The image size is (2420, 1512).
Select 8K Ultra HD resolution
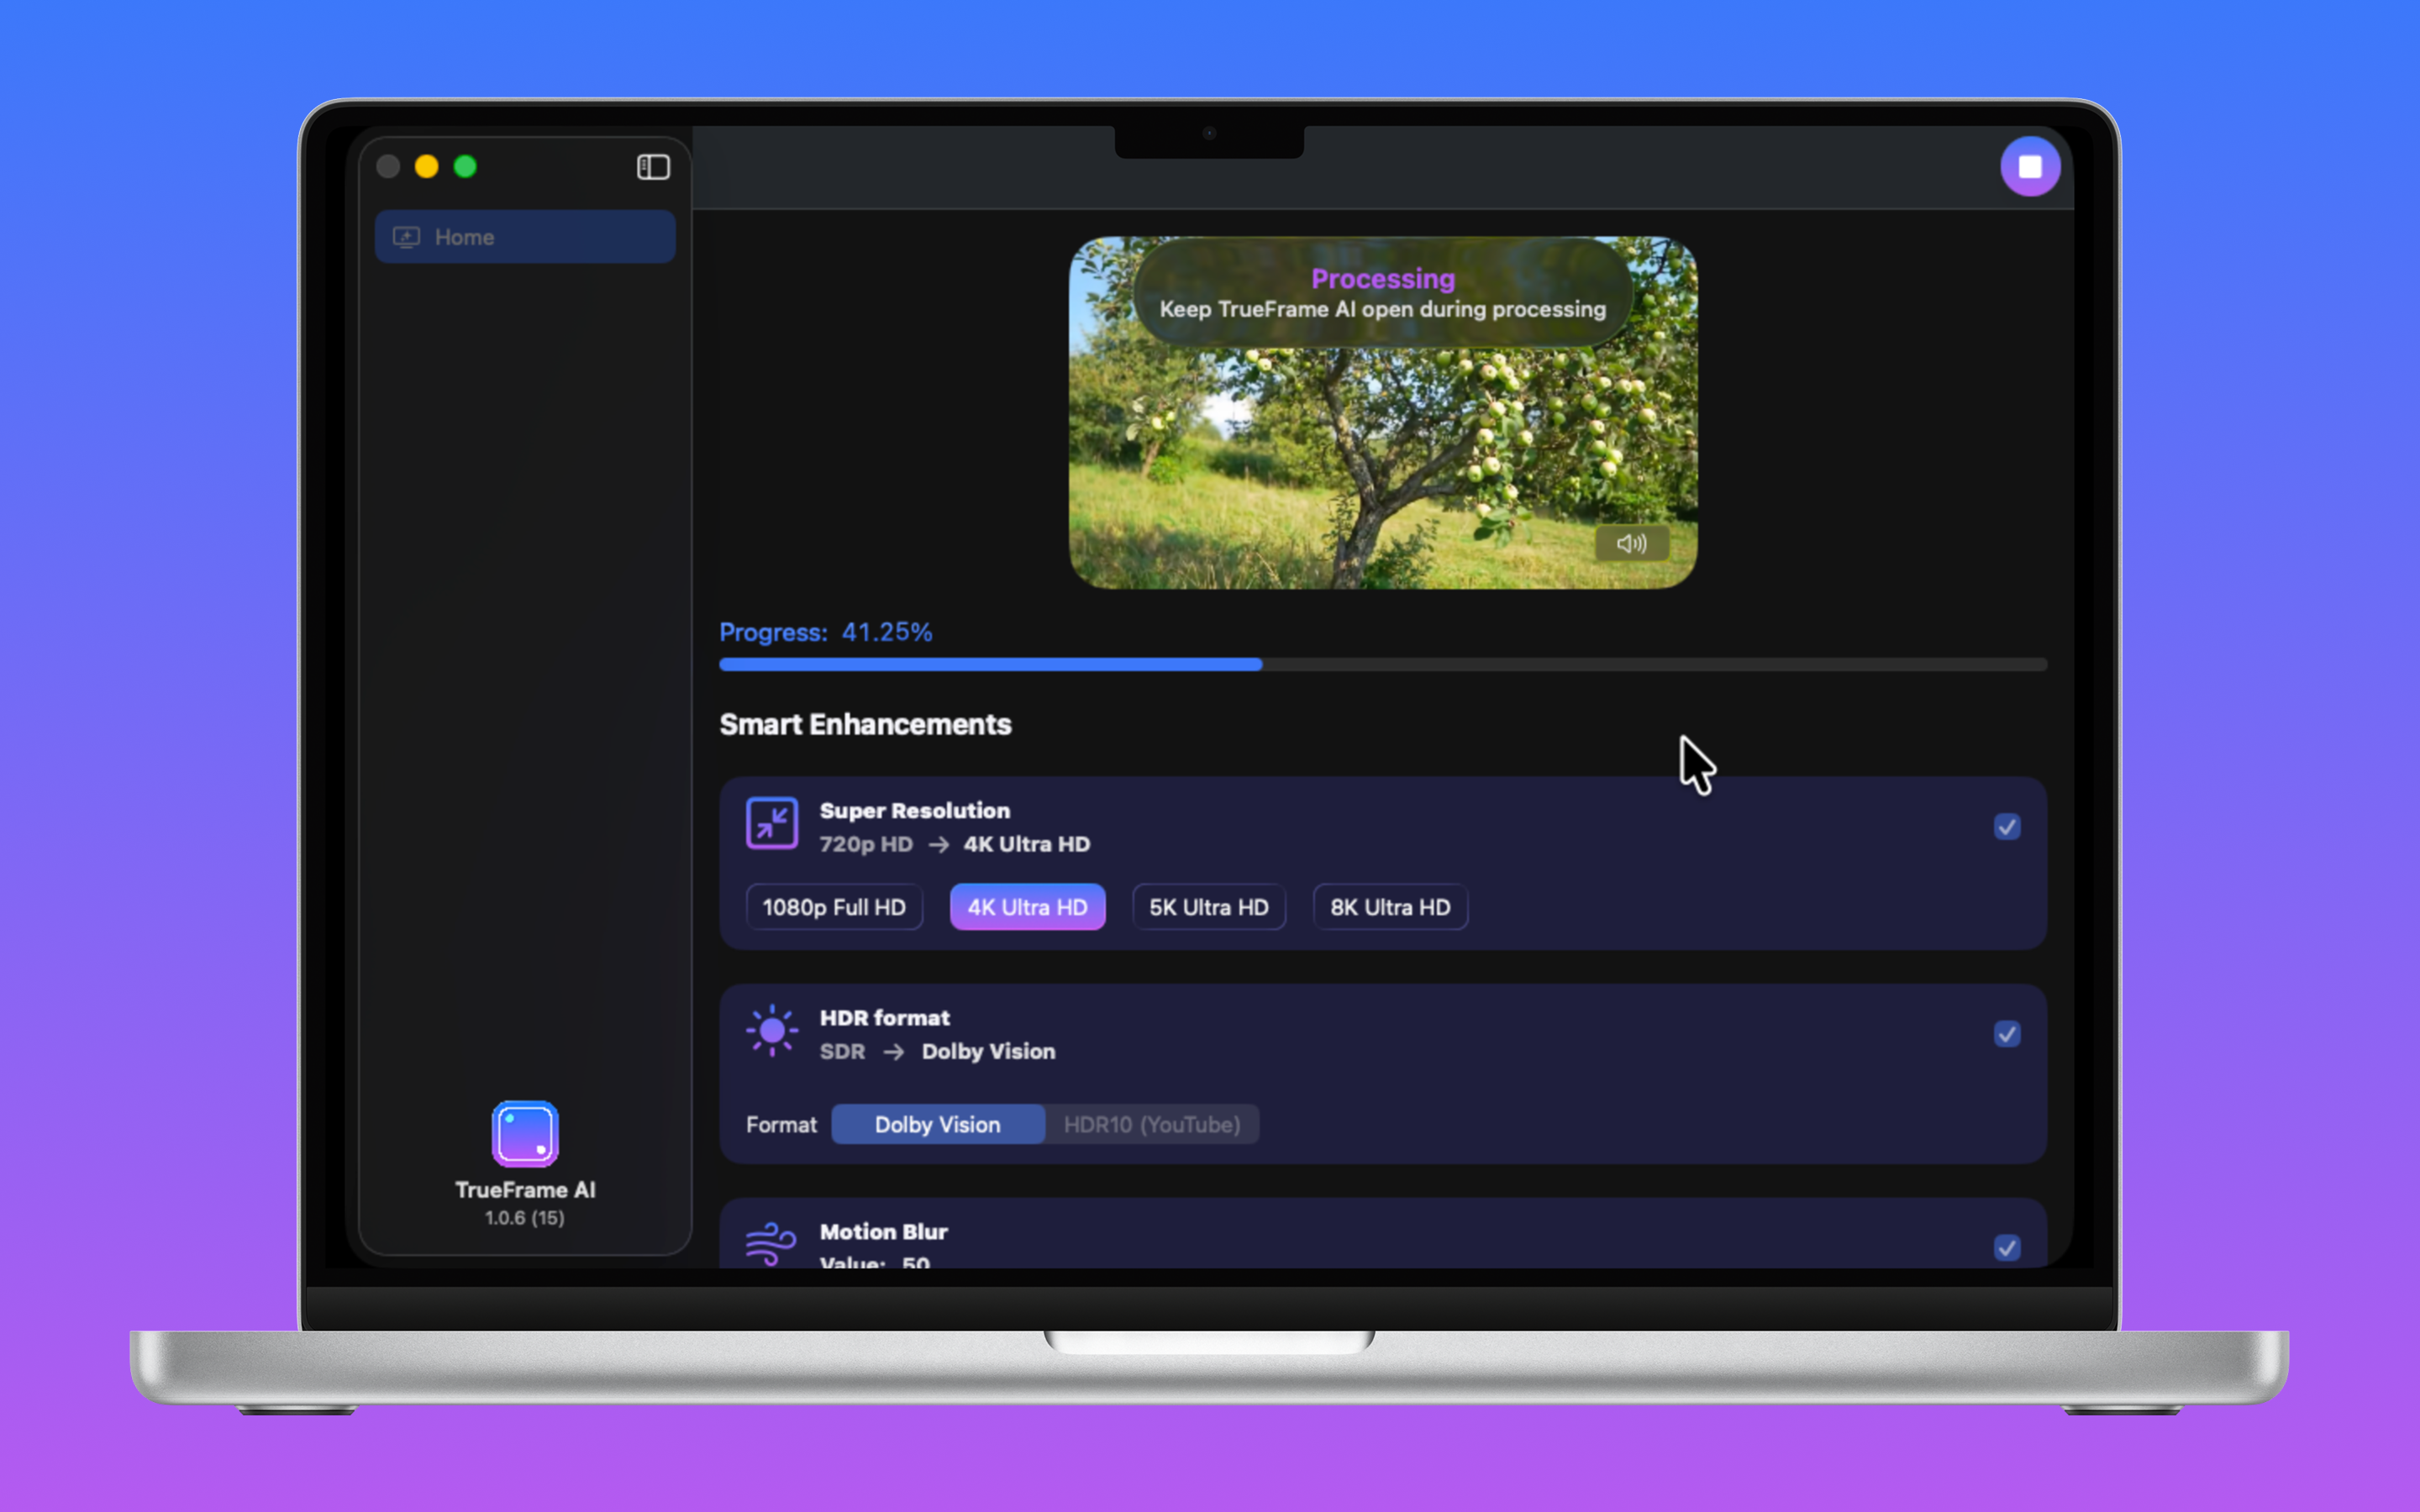click(x=1390, y=907)
